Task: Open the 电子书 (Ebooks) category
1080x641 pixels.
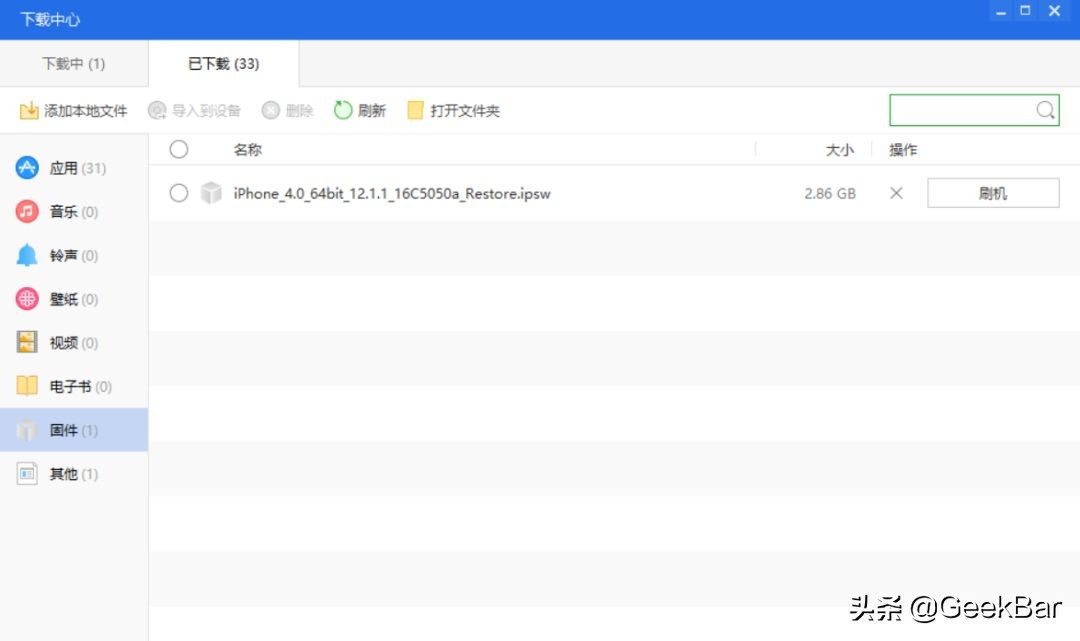Action: pos(27,386)
